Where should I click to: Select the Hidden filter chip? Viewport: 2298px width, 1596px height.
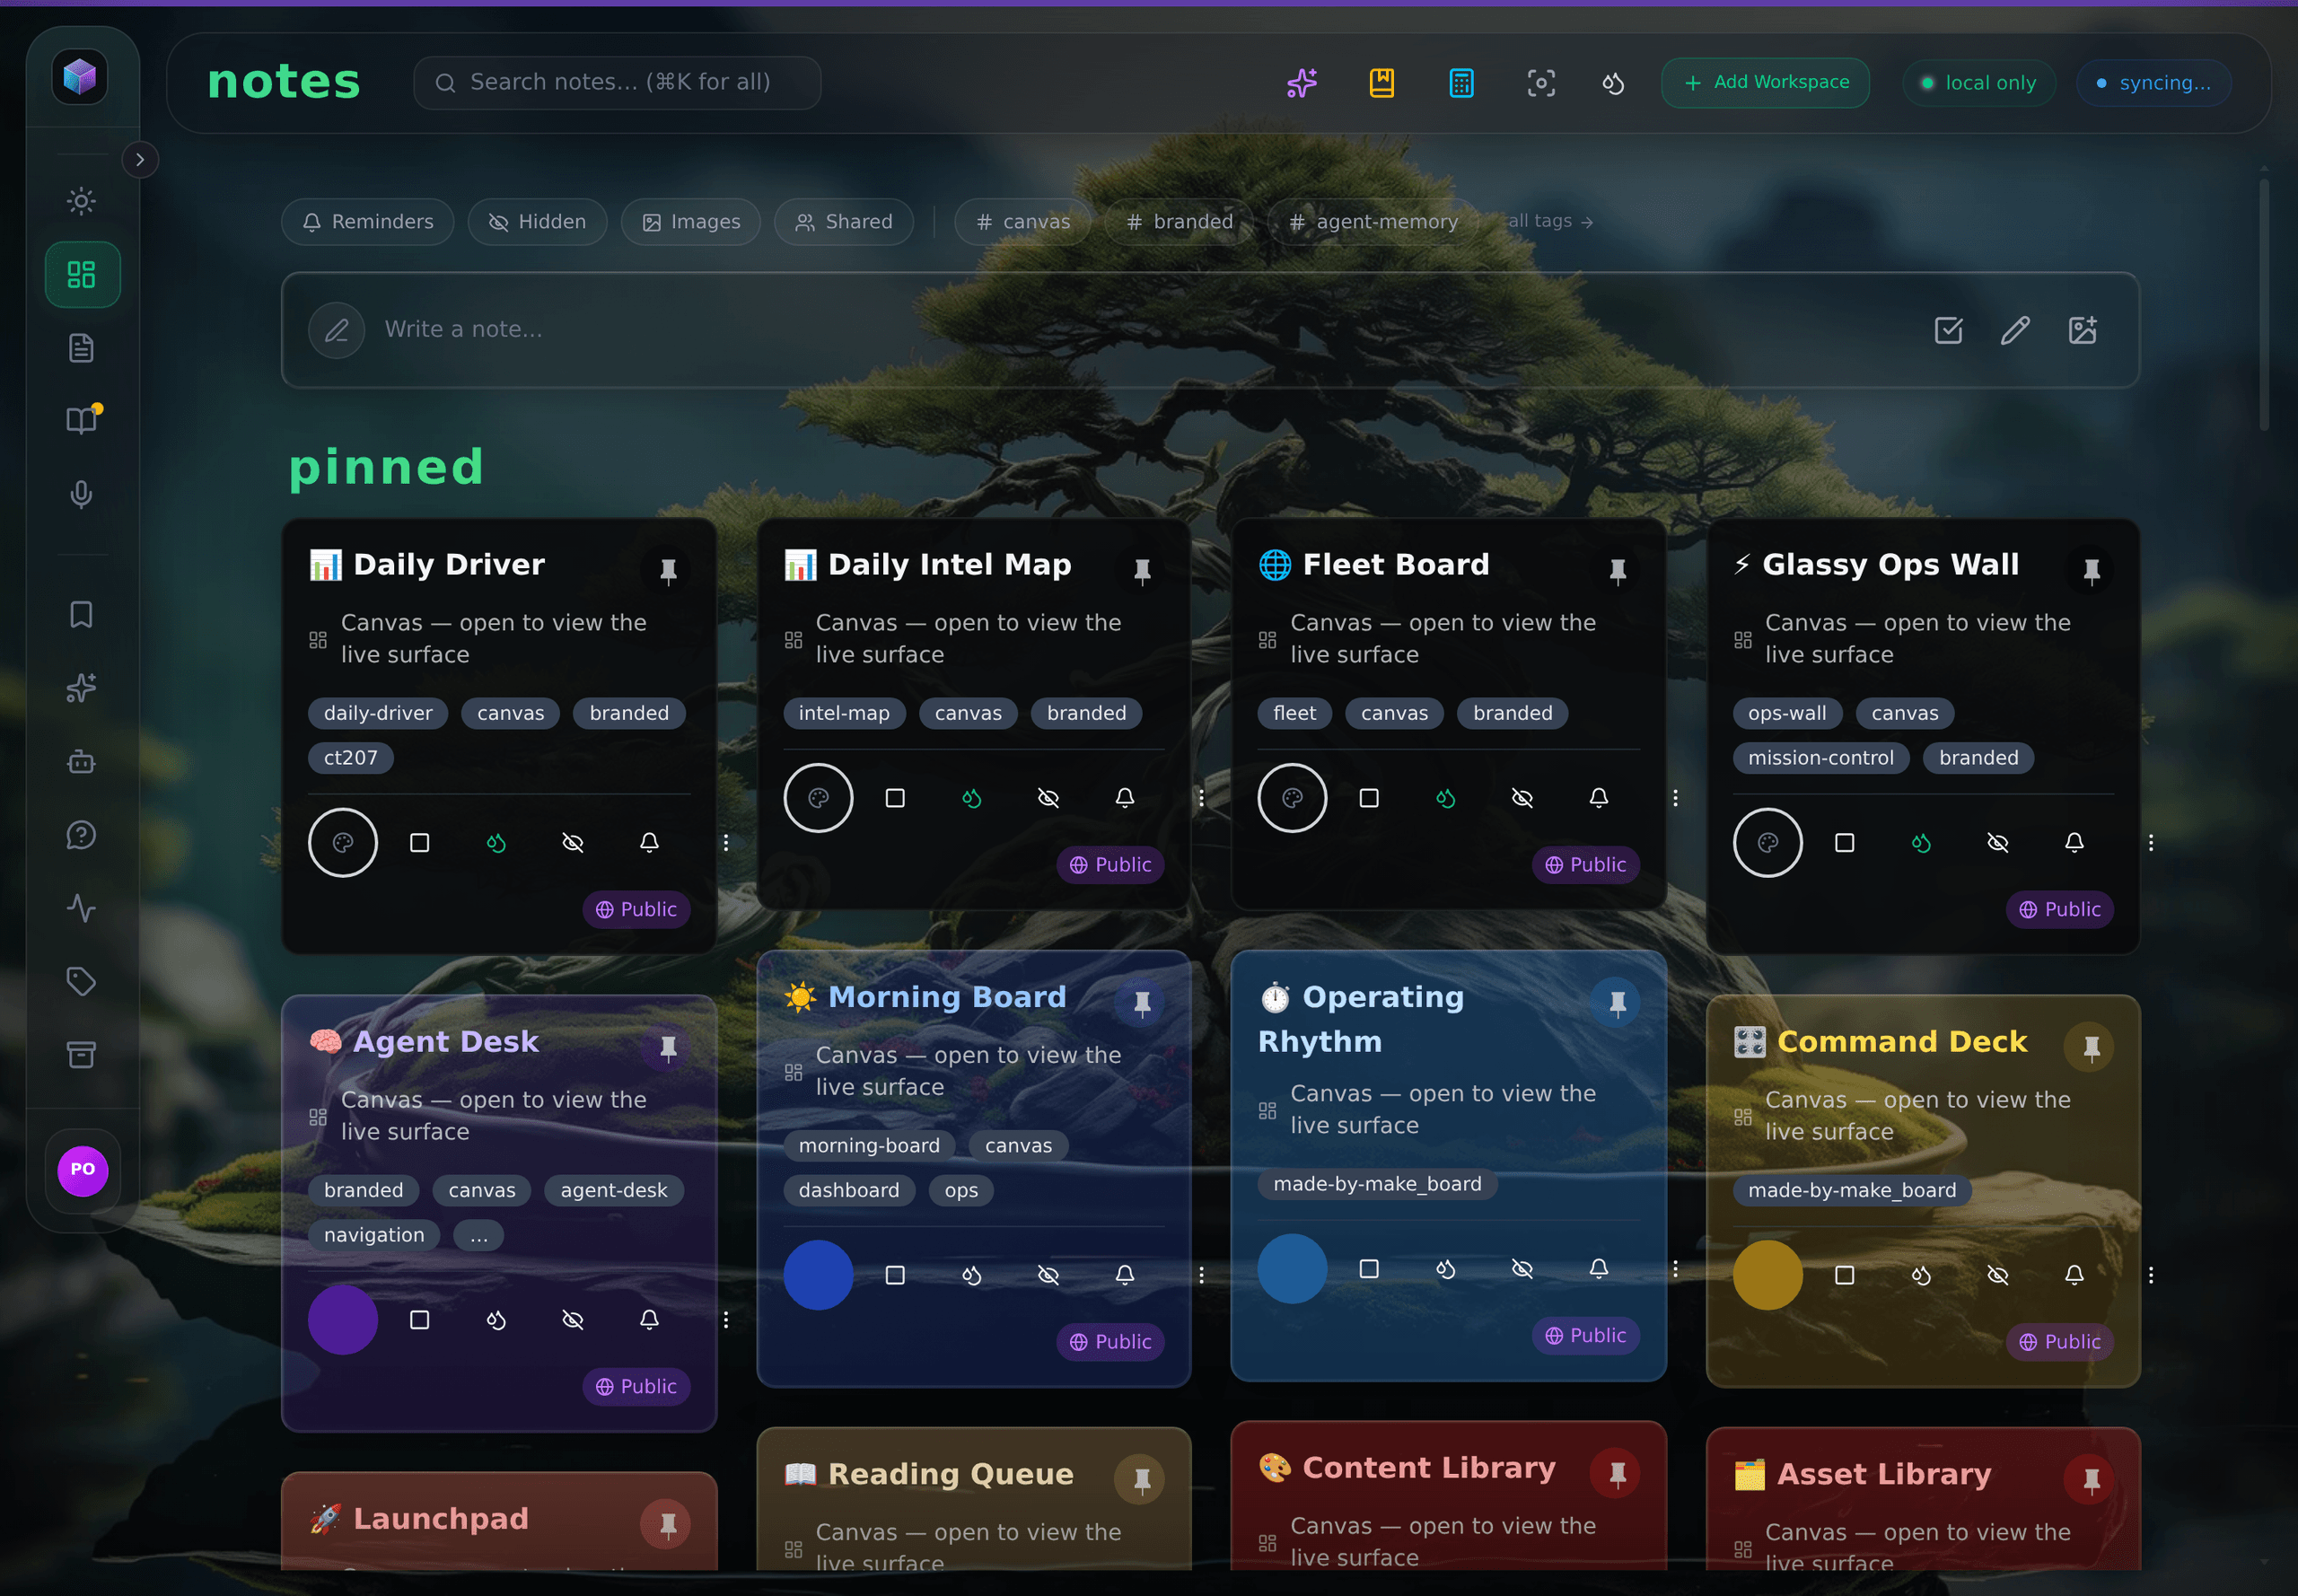point(537,222)
